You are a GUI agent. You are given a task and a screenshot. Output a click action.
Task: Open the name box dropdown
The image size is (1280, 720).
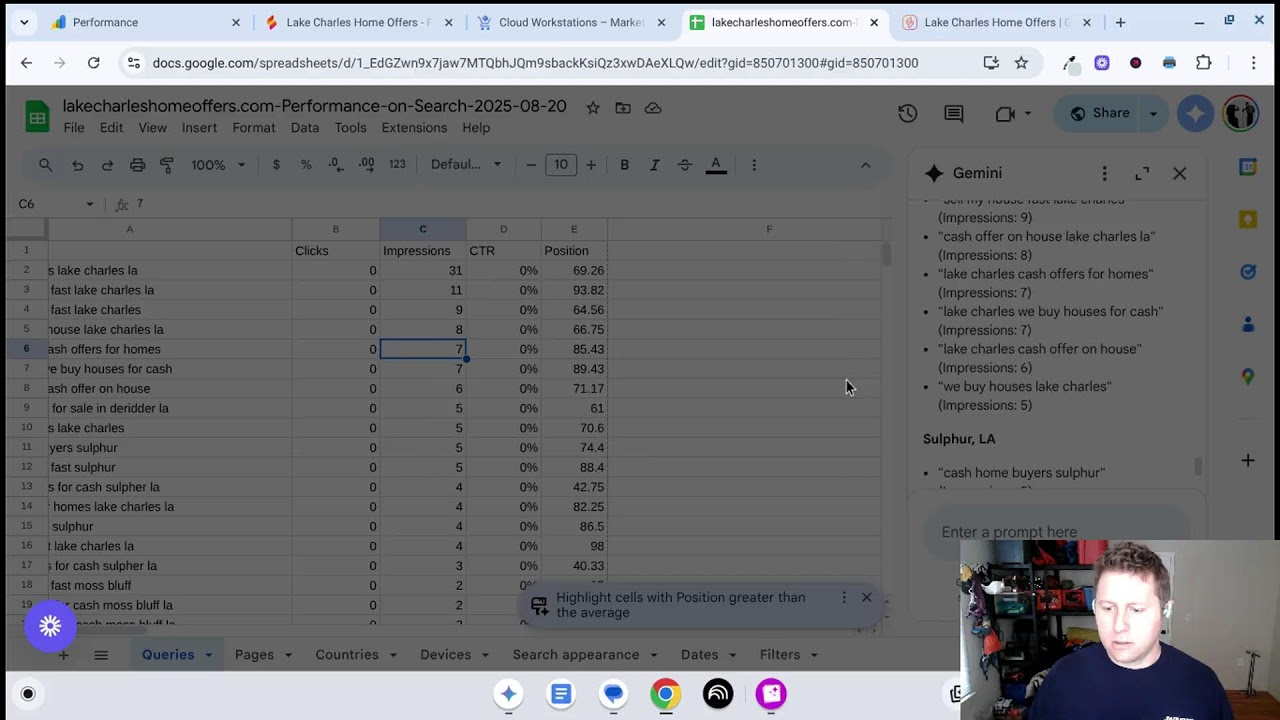click(x=89, y=204)
